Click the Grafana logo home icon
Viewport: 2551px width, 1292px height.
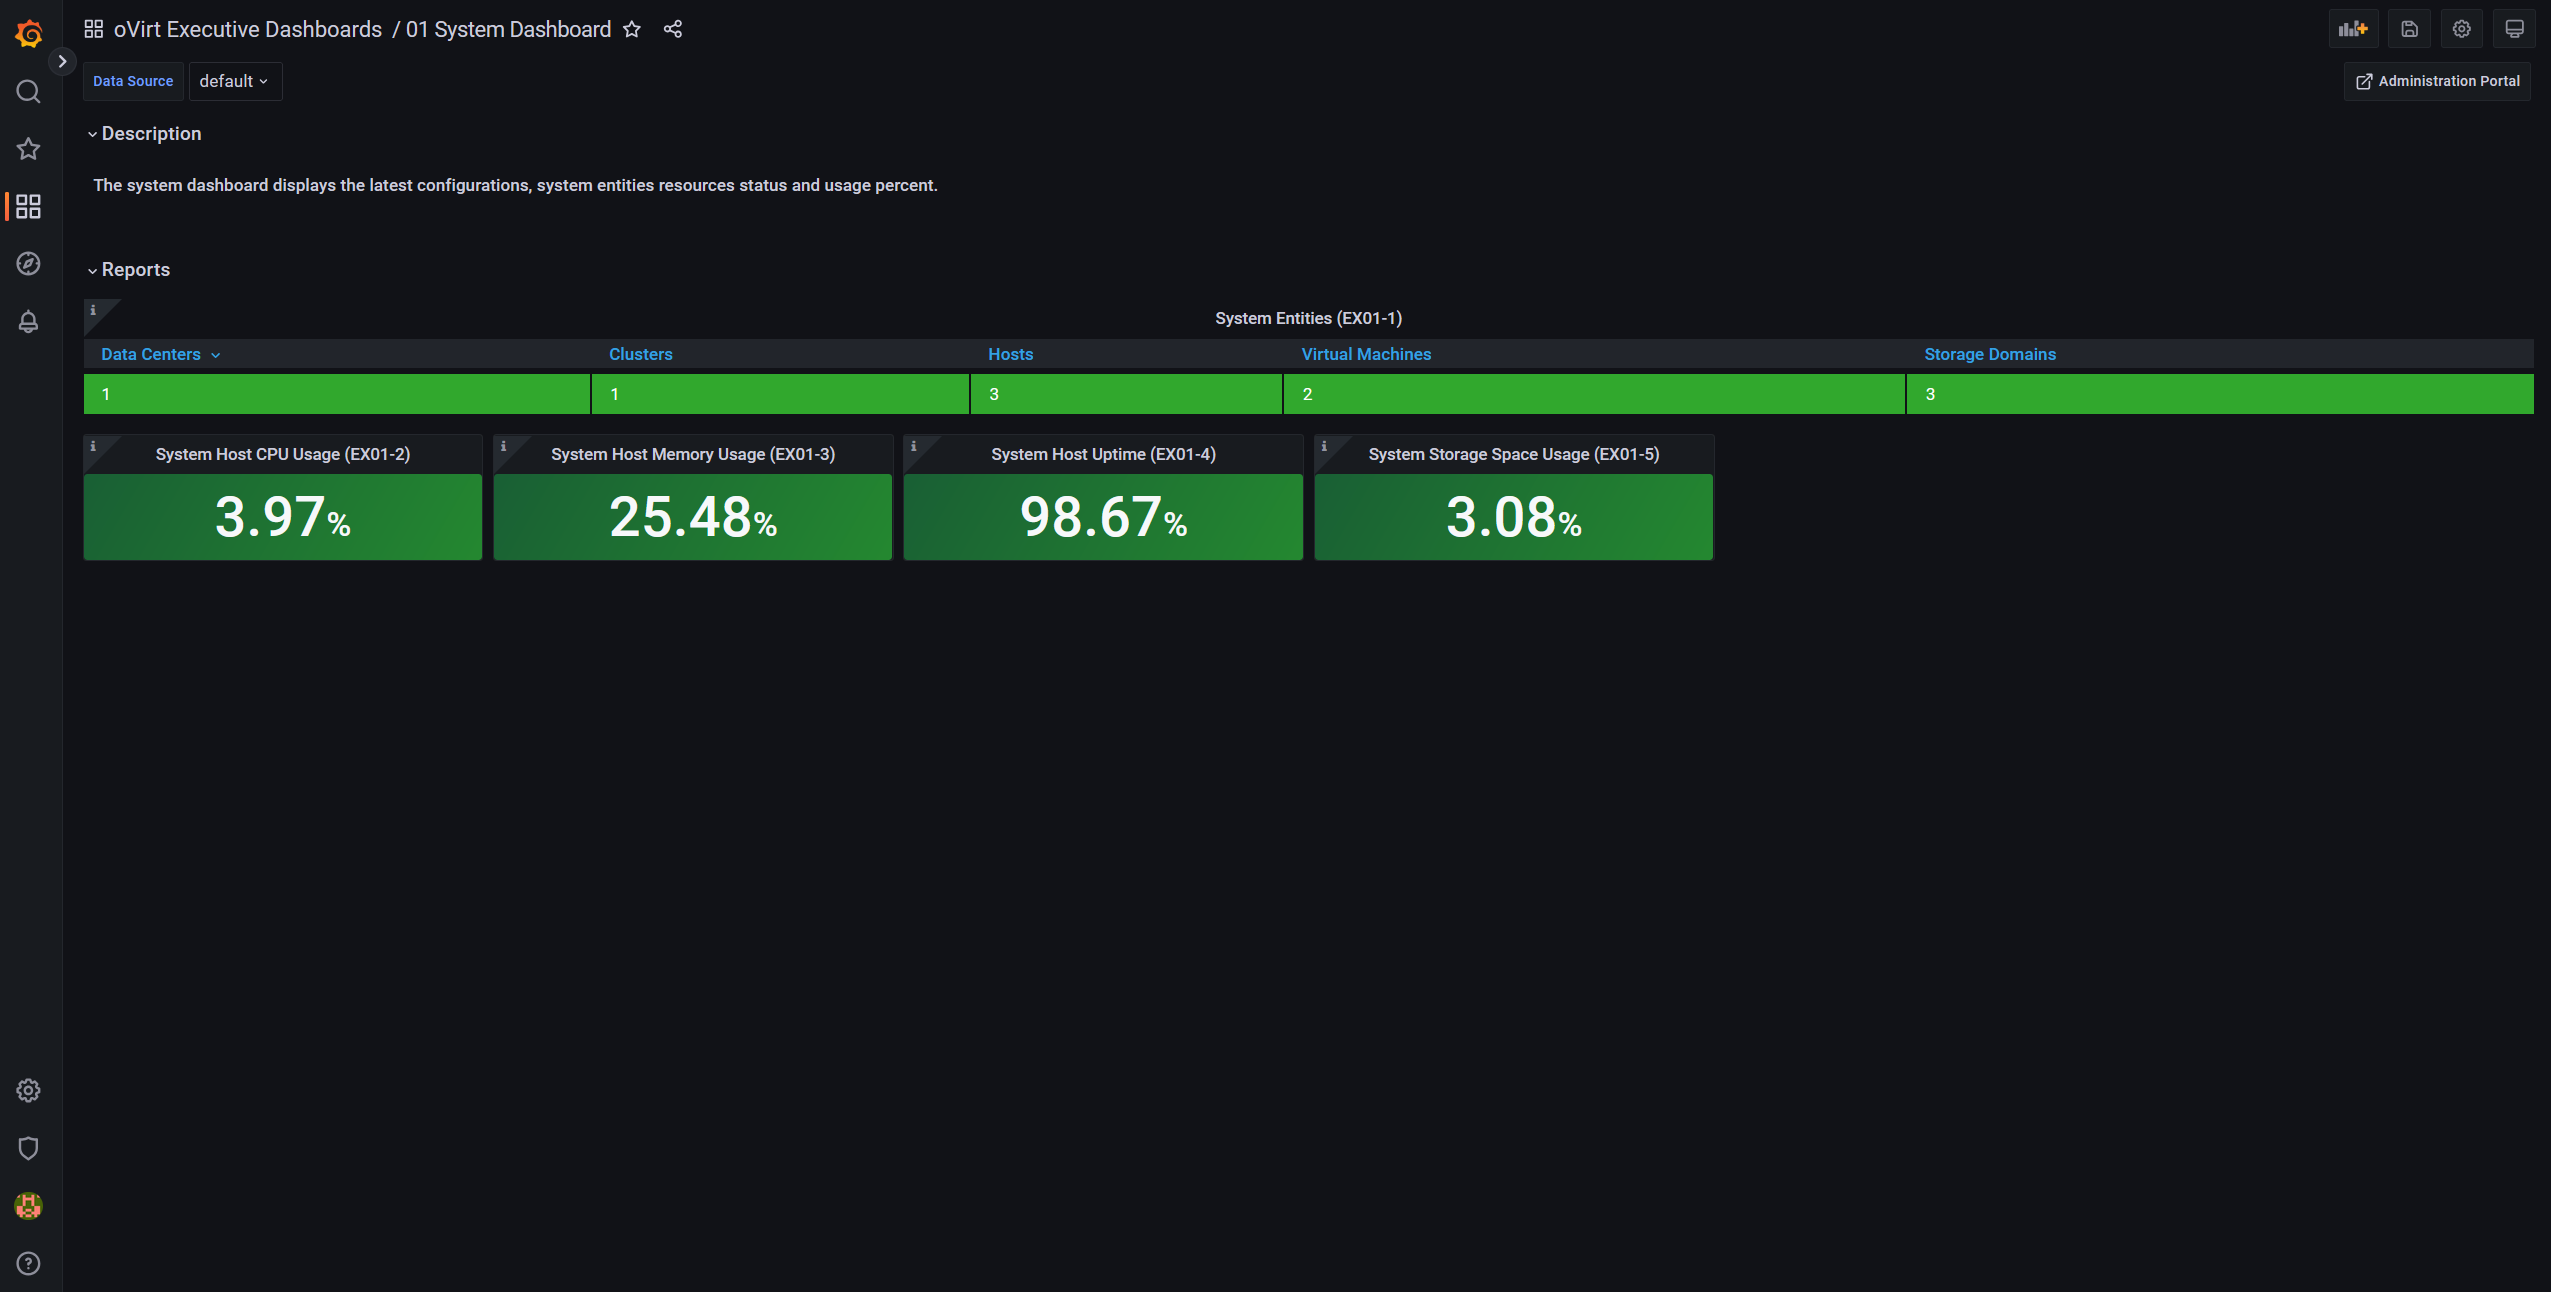click(29, 34)
